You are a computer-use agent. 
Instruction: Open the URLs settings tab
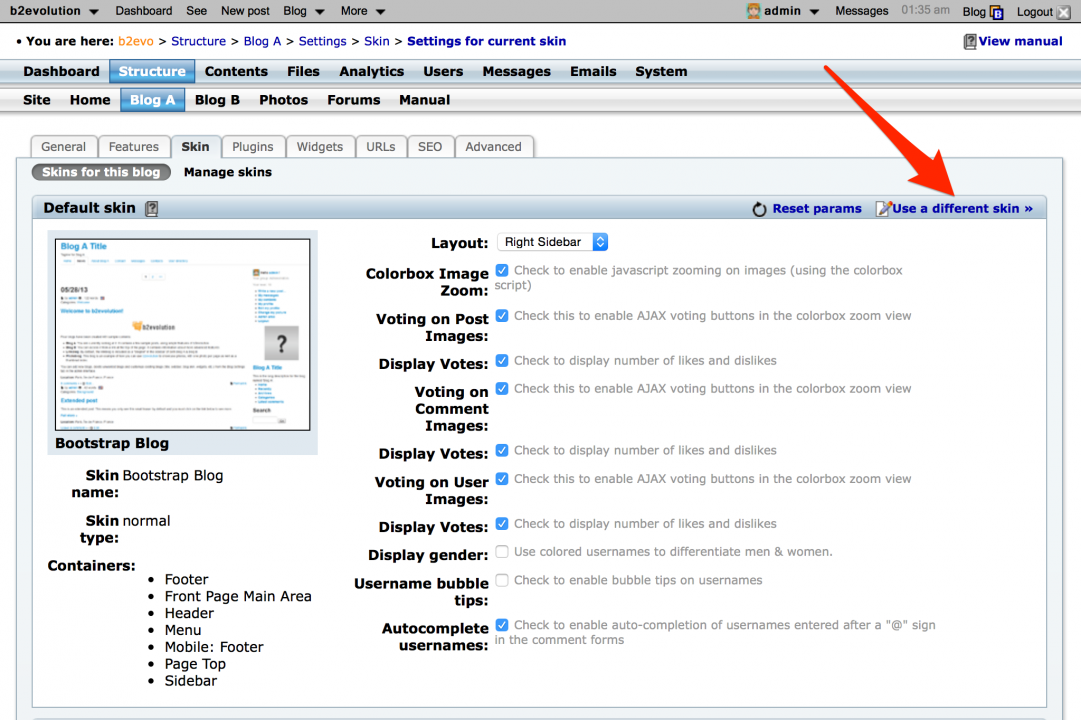click(381, 147)
